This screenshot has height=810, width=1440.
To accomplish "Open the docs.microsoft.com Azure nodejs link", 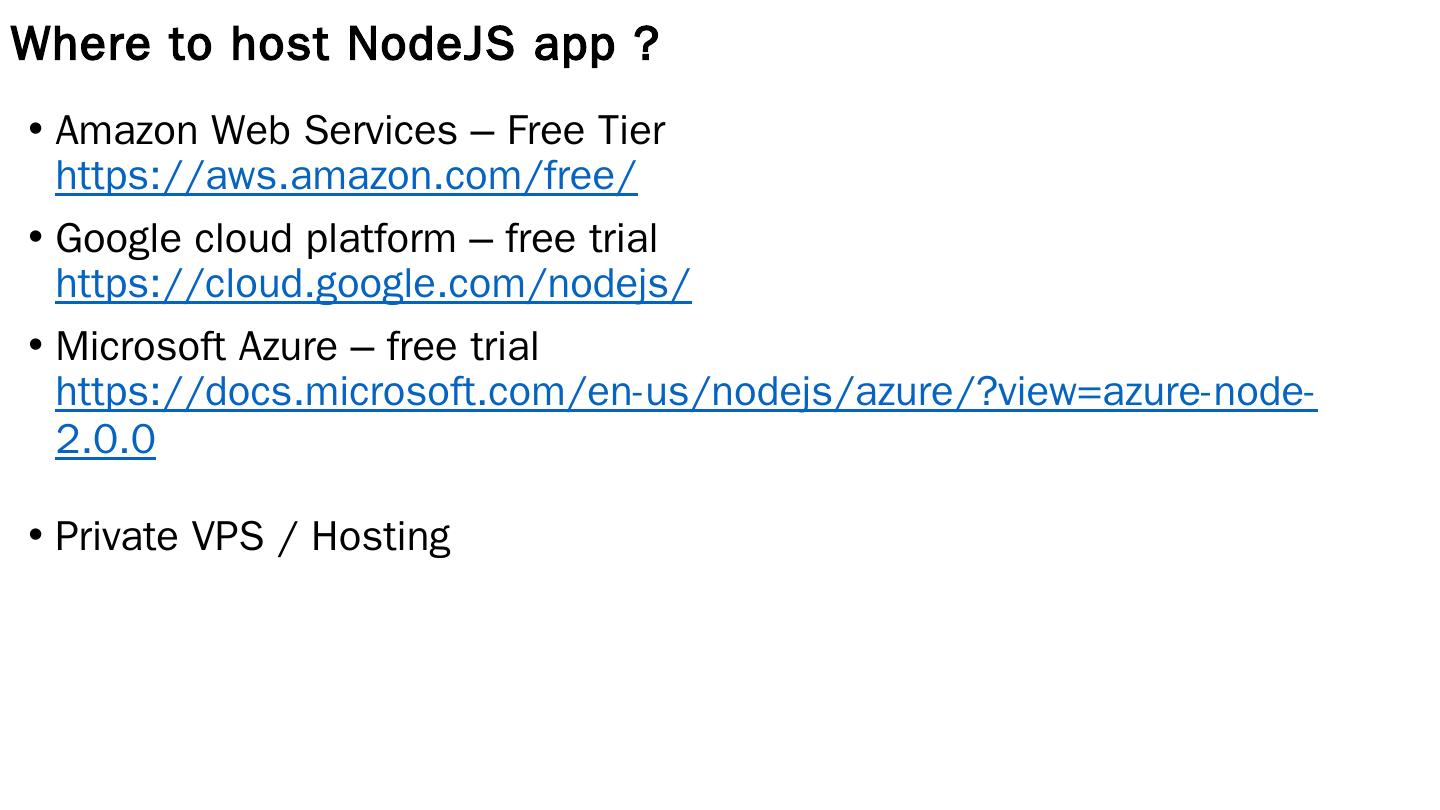I will click(685, 392).
